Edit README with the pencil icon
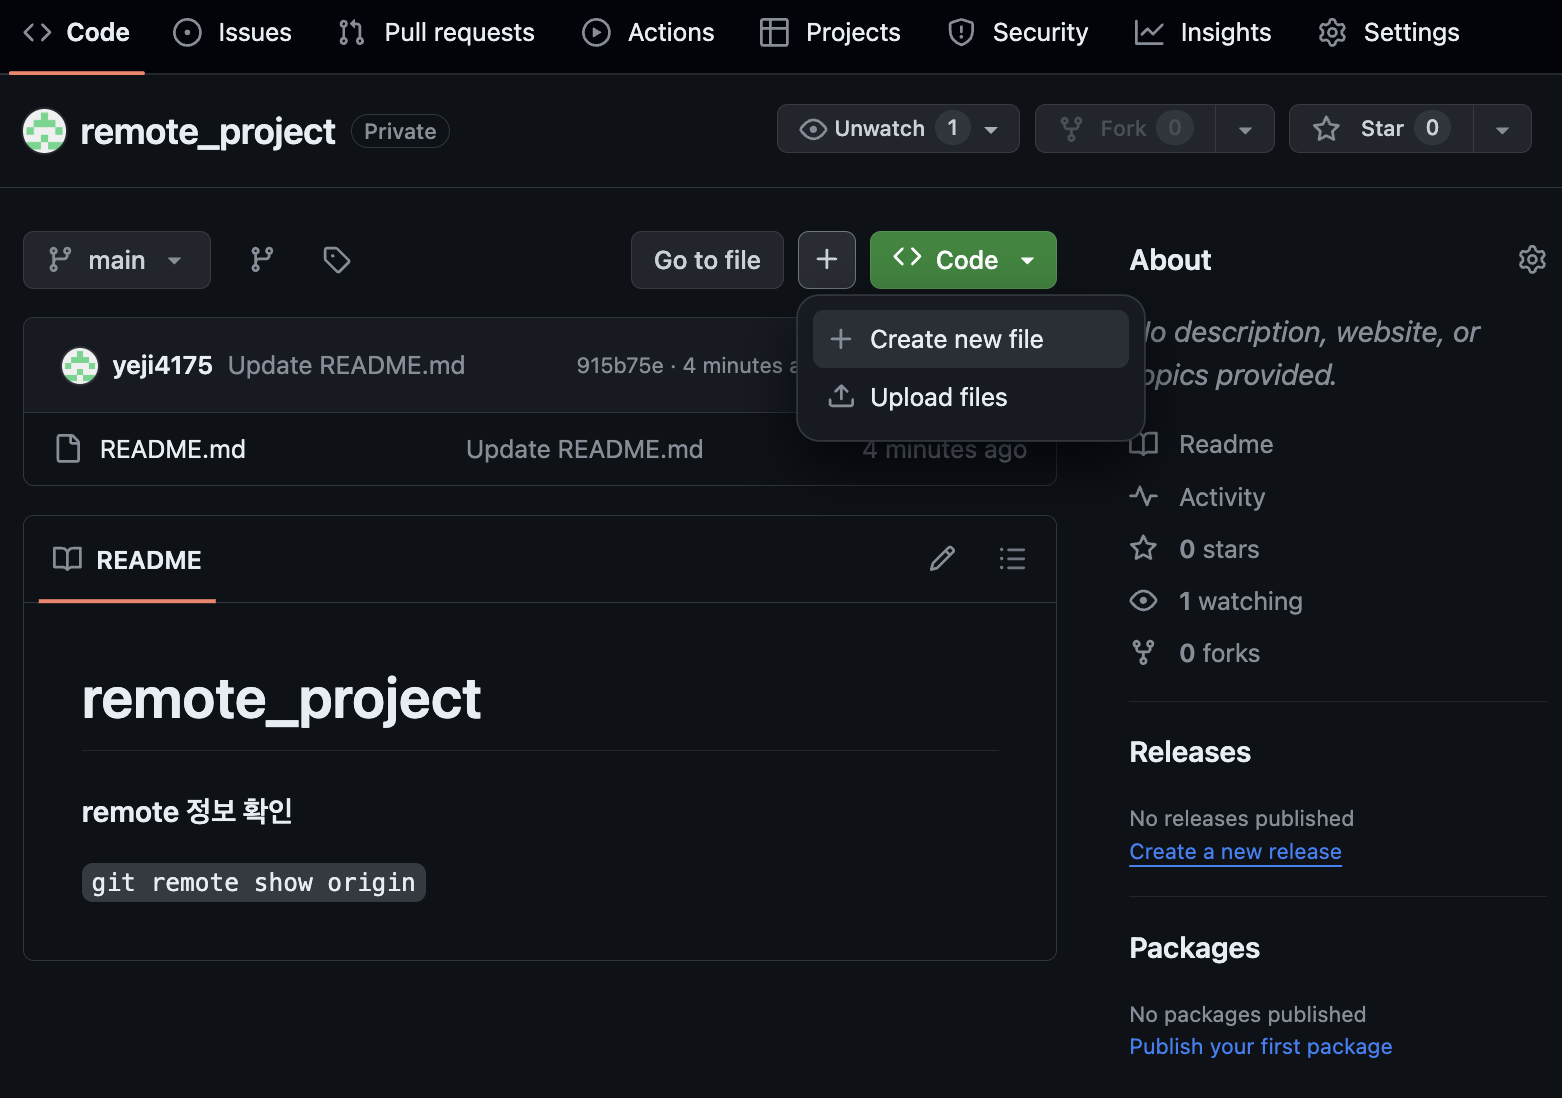The width and height of the screenshot is (1562, 1098). tap(942, 559)
